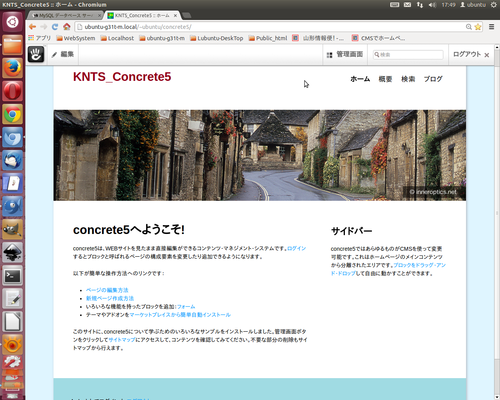Select ブログ in site navigation
This screenshot has width=500, height=400.
tap(433, 79)
